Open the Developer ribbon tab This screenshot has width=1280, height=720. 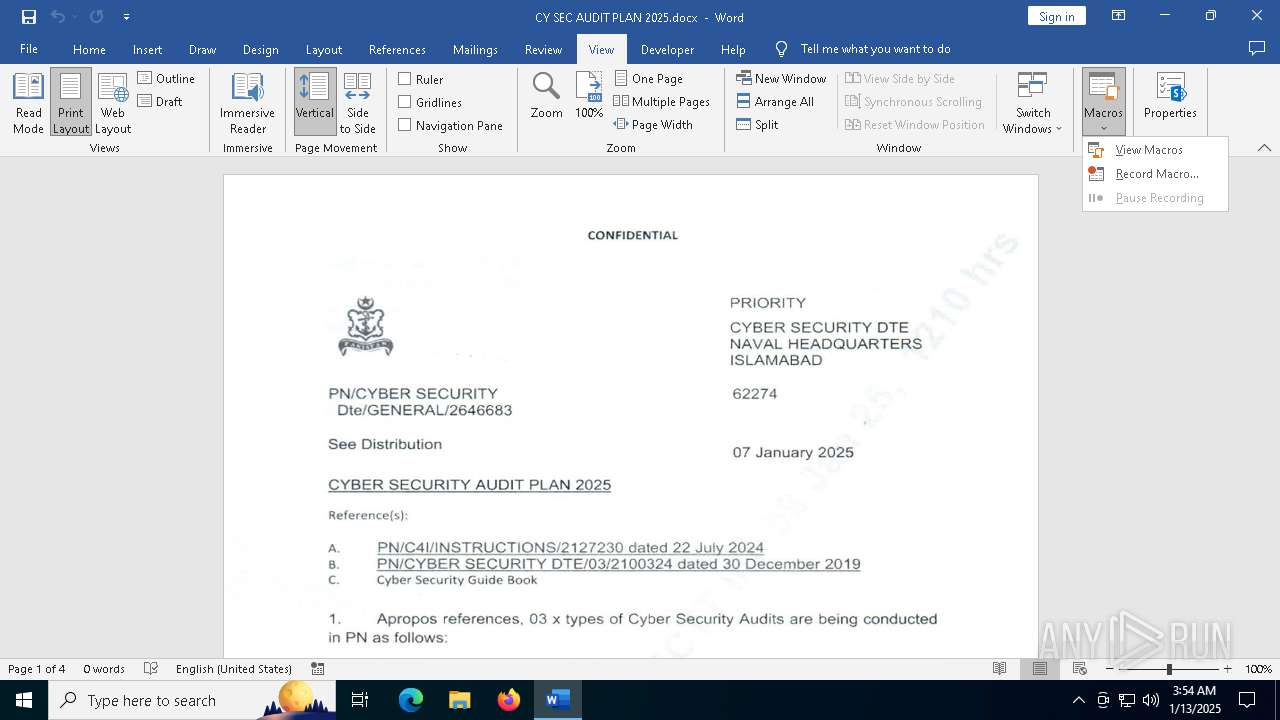pos(667,49)
